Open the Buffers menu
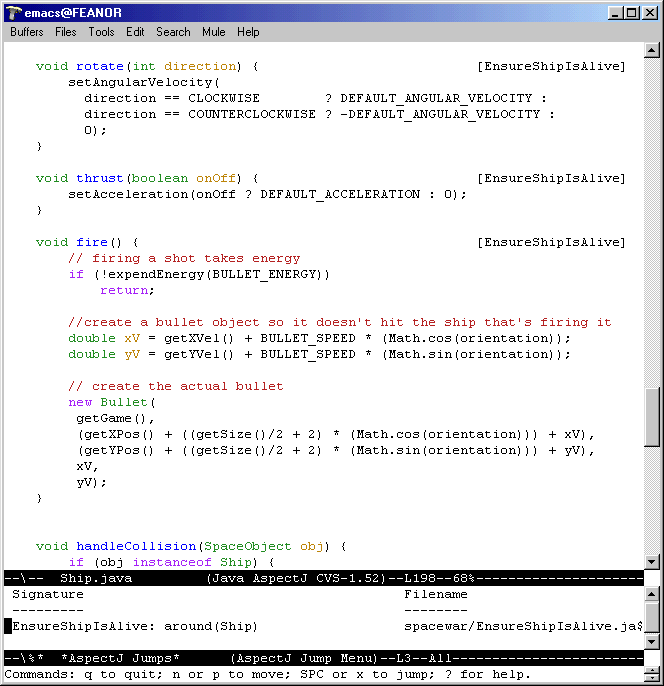 click(x=27, y=32)
